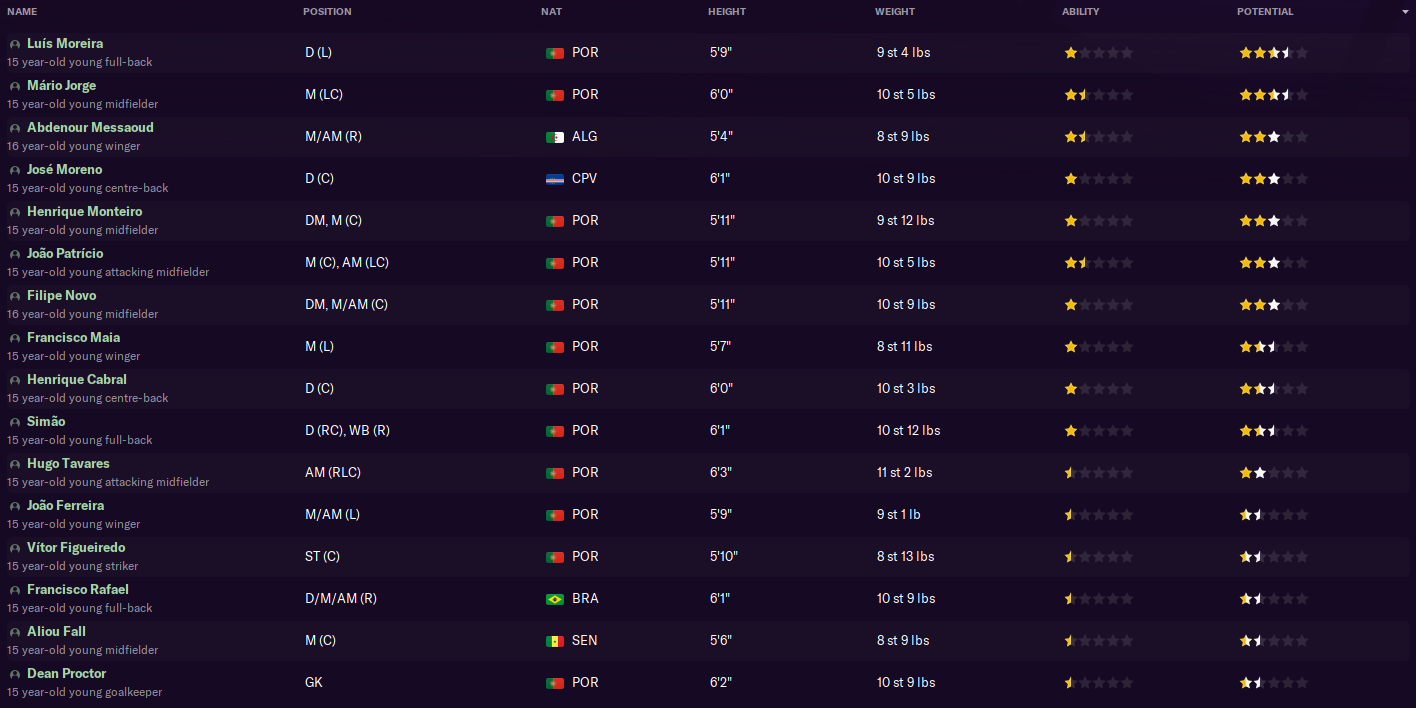Click Mário Jorge's ability star rating

click(x=1098, y=95)
